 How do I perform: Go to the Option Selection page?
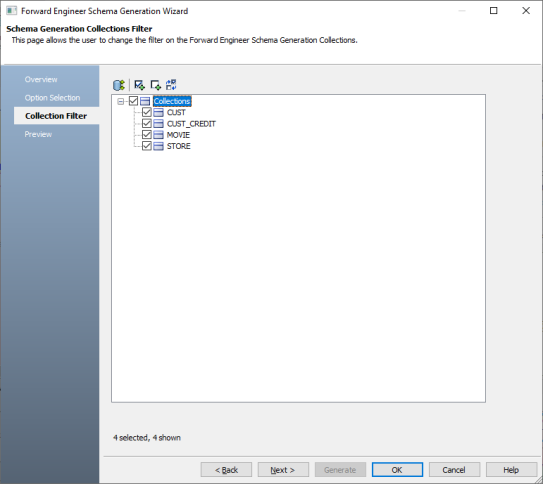pyautogui.click(x=52, y=98)
